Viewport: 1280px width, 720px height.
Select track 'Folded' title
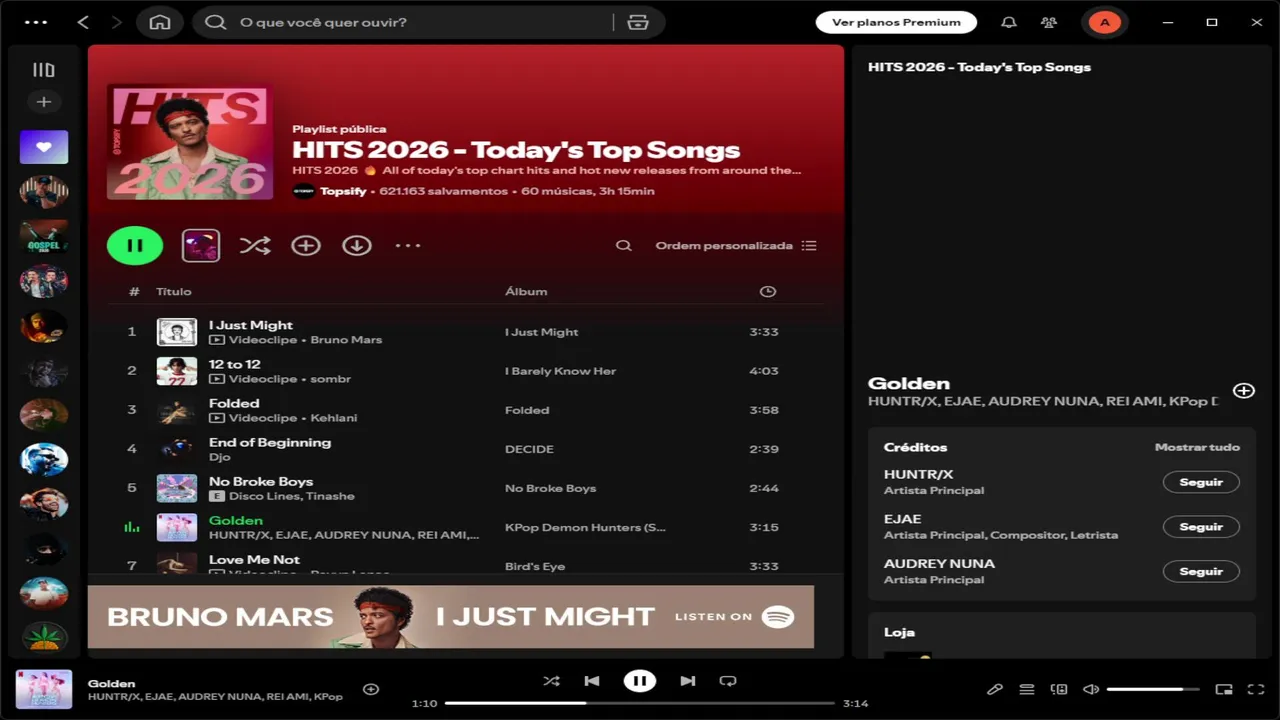coord(234,403)
